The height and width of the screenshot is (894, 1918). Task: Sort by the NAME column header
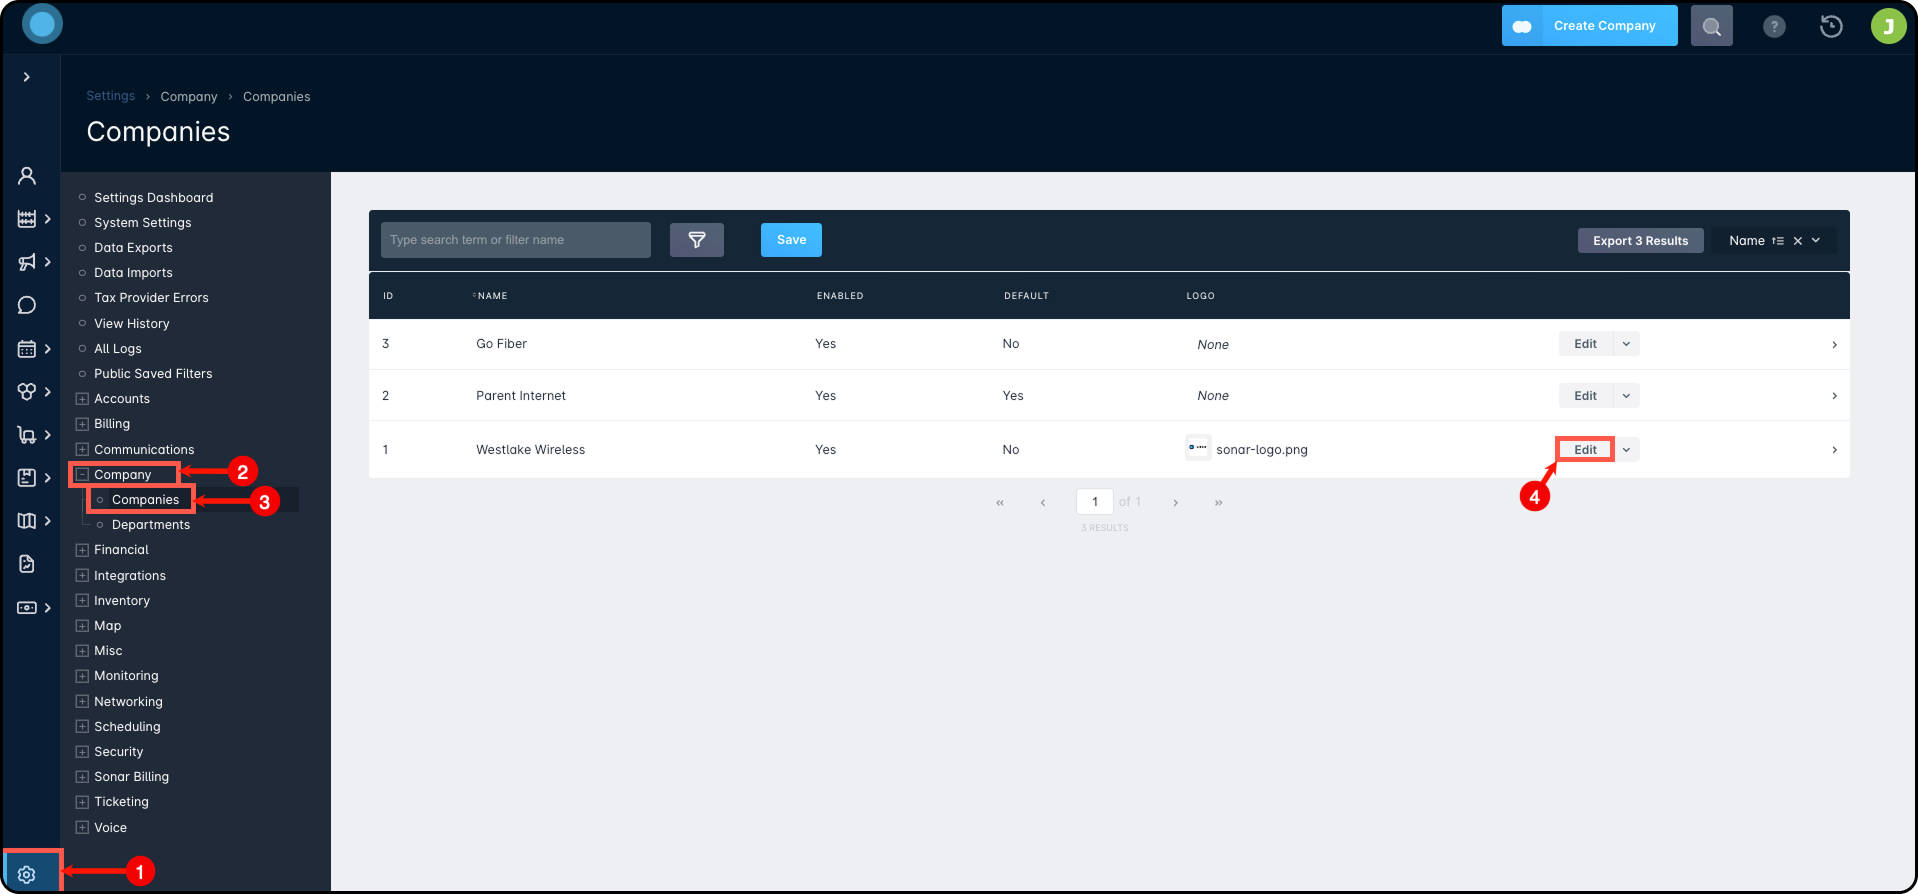tap(492, 296)
